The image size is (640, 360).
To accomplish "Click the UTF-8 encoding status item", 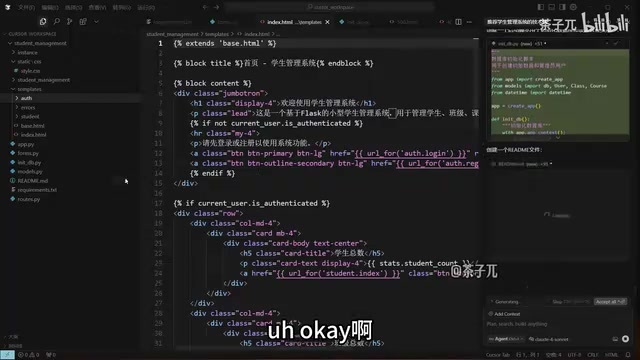I will pyautogui.click(x=574, y=355).
